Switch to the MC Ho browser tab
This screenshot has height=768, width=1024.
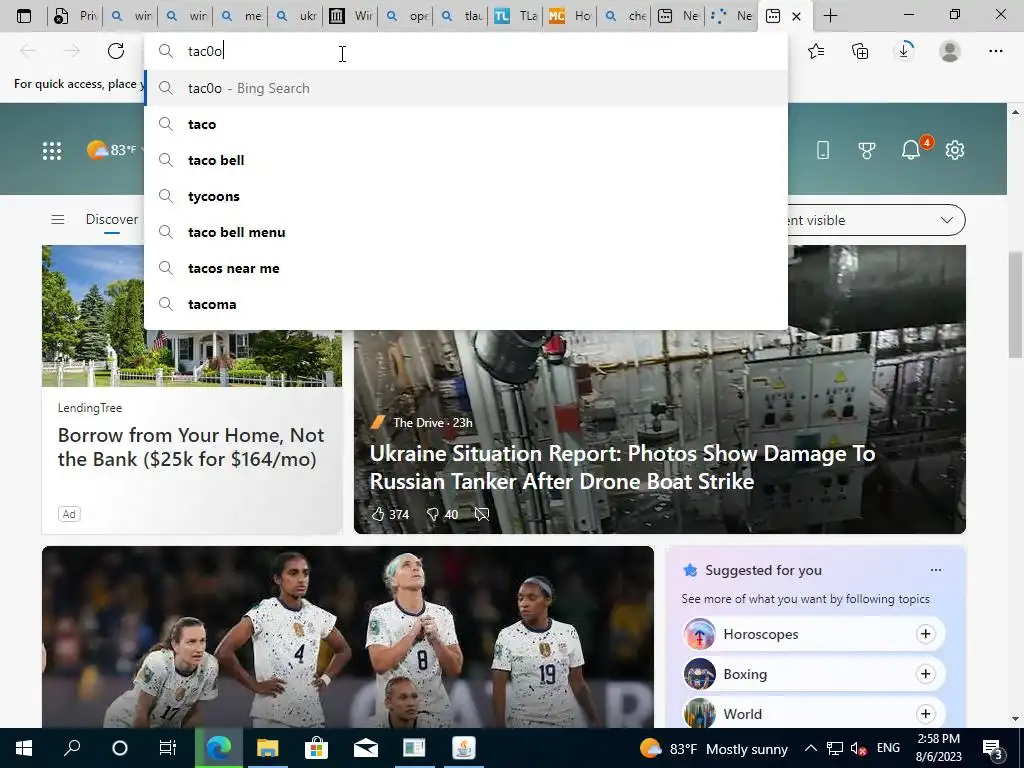(571, 16)
